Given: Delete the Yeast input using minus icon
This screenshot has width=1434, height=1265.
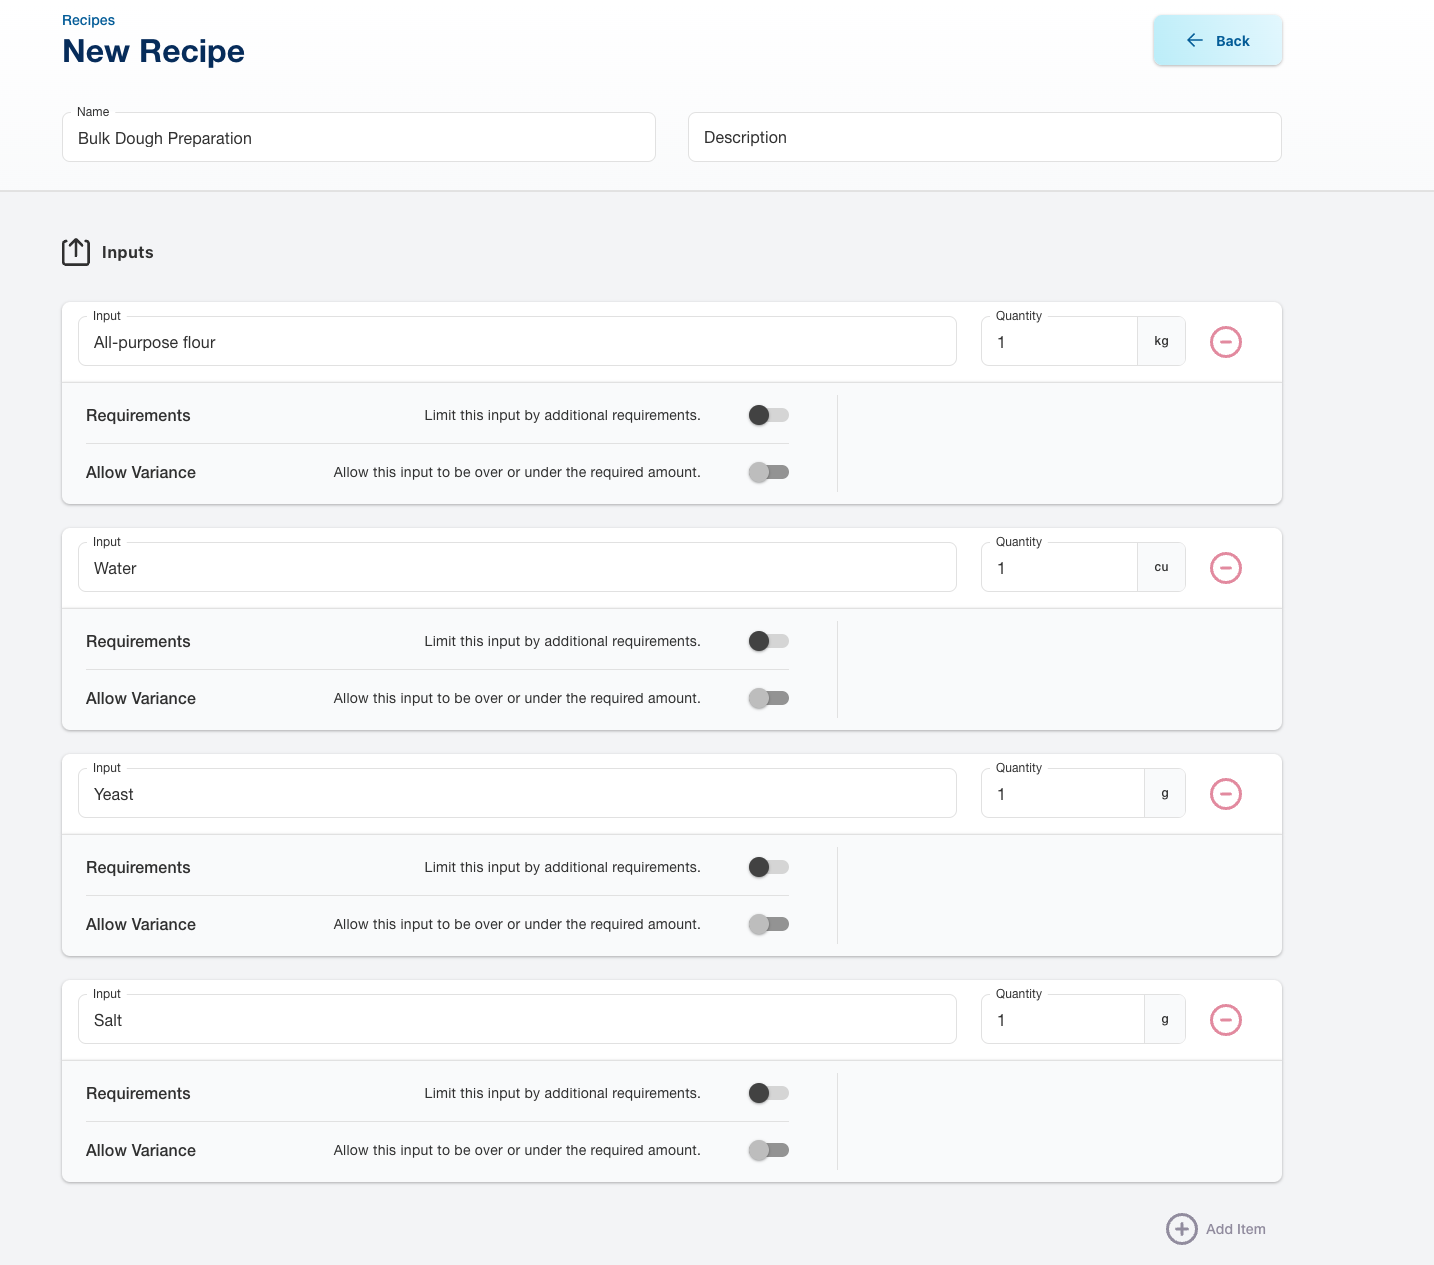Looking at the screenshot, I should tap(1225, 794).
